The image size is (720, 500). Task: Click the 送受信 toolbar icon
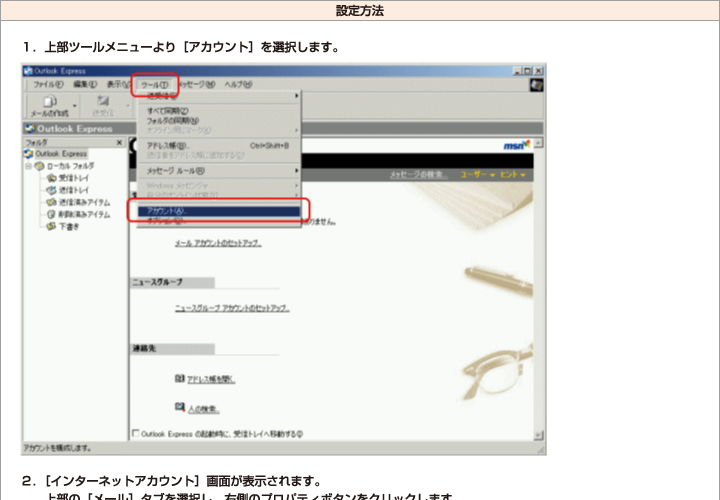click(103, 101)
